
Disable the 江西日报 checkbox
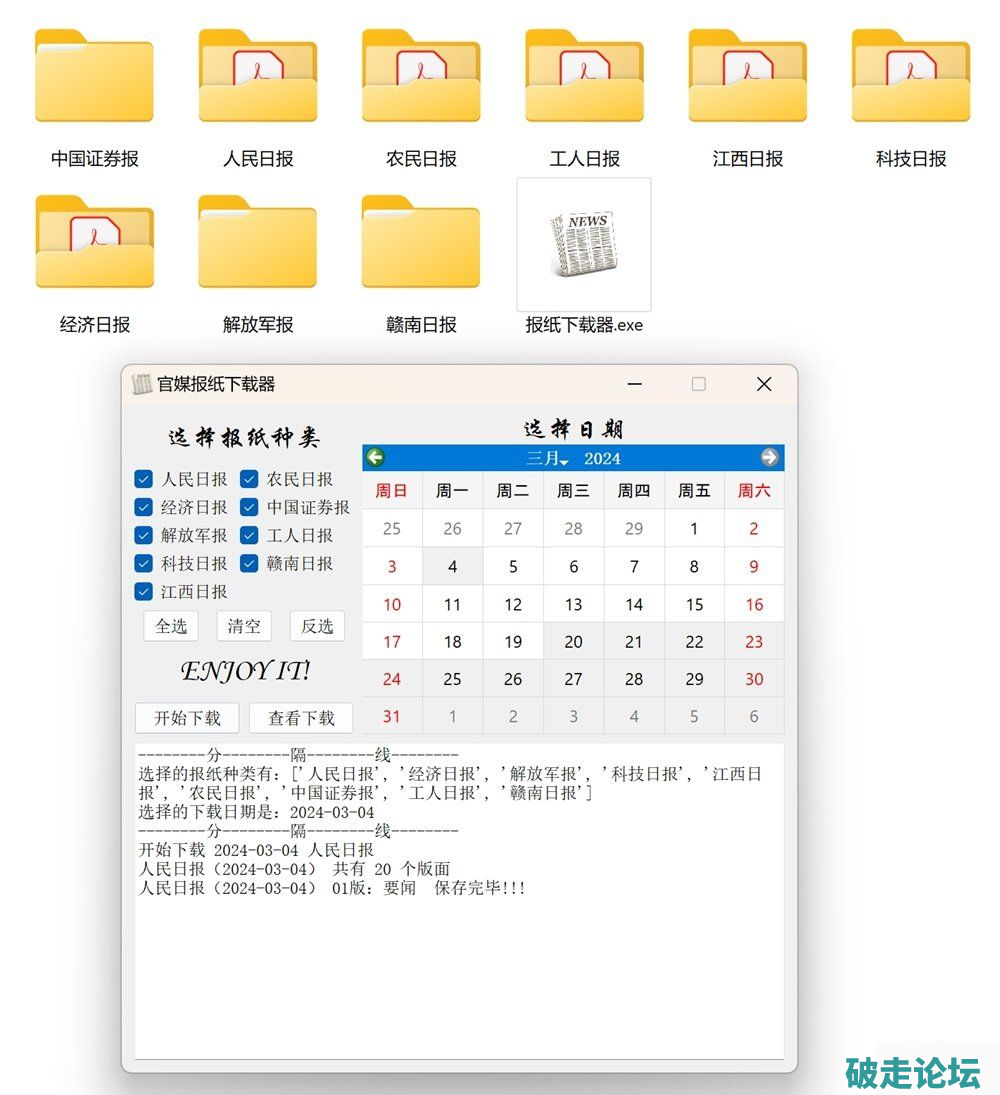[x=144, y=591]
